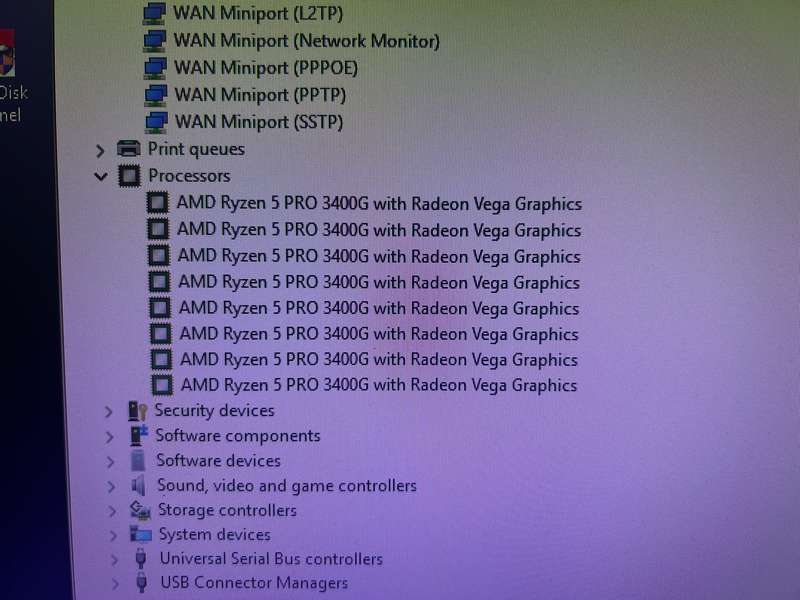The width and height of the screenshot is (800, 600).
Task: Click the Software devices icon
Action: coord(138,461)
